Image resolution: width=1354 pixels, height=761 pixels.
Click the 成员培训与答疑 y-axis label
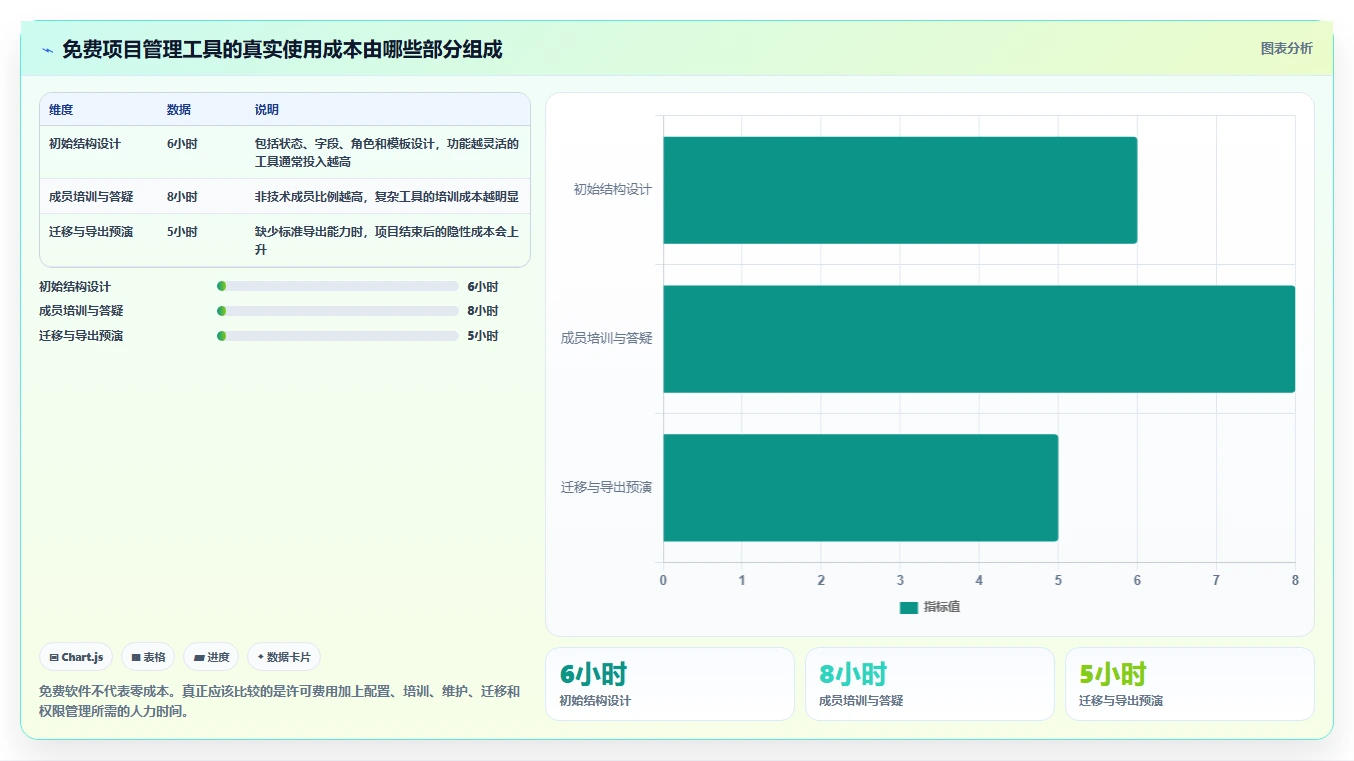click(x=606, y=339)
